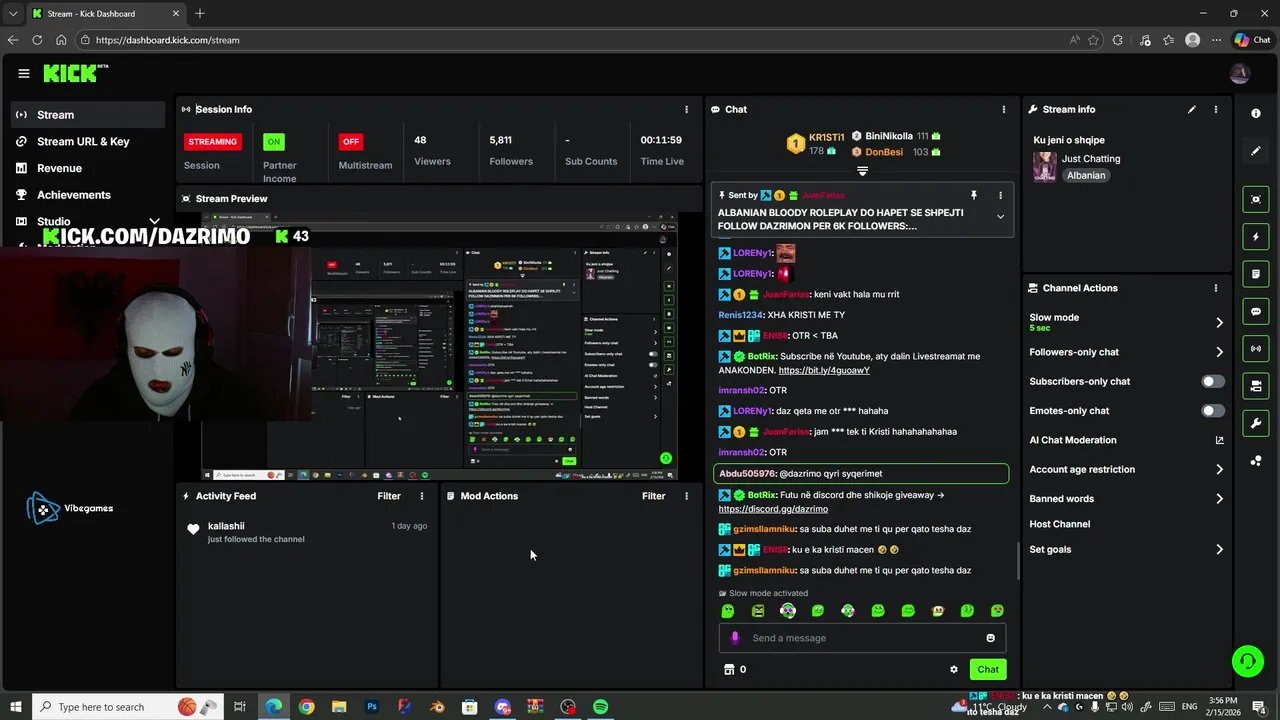
Task: Open Chat panel three-dot menu
Action: [x=1004, y=109]
